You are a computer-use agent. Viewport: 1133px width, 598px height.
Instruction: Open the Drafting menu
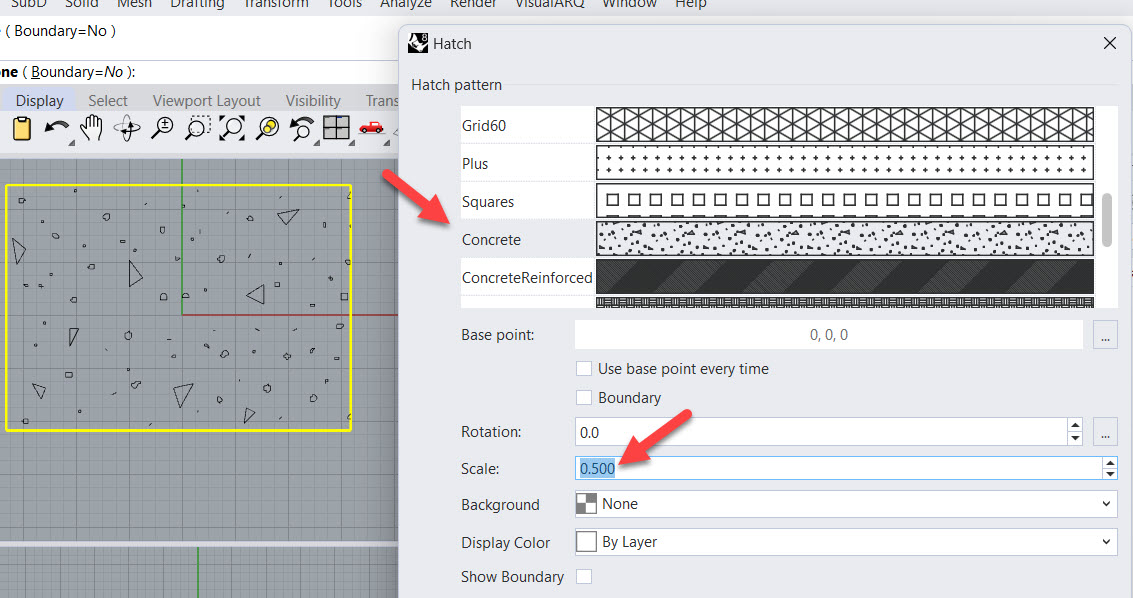point(197,4)
